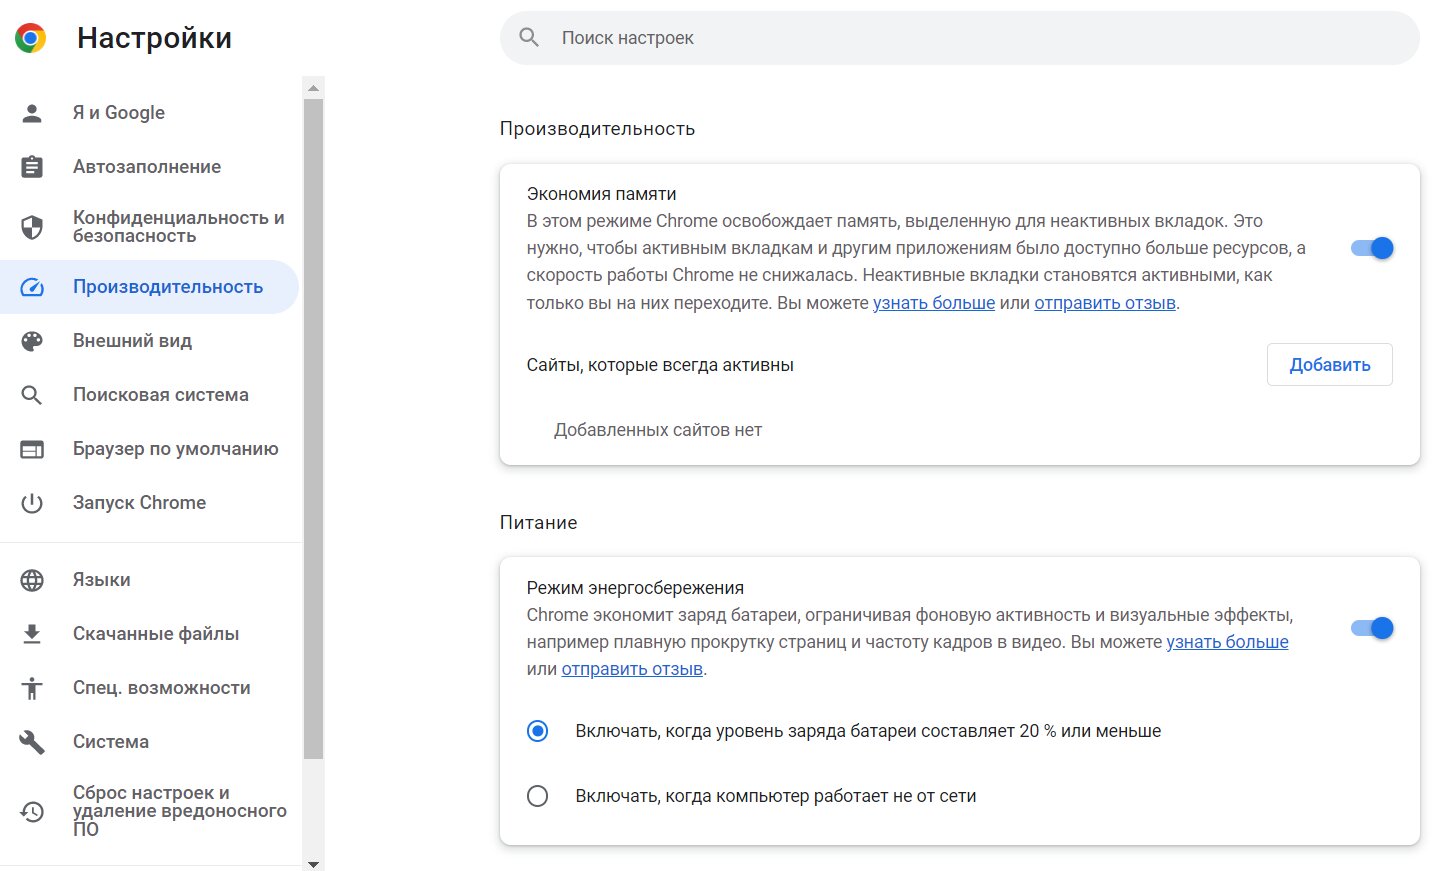1456x871 pixels.
Task: Click the shield icon for Конфиденциальность и безопасность
Action: point(32,227)
